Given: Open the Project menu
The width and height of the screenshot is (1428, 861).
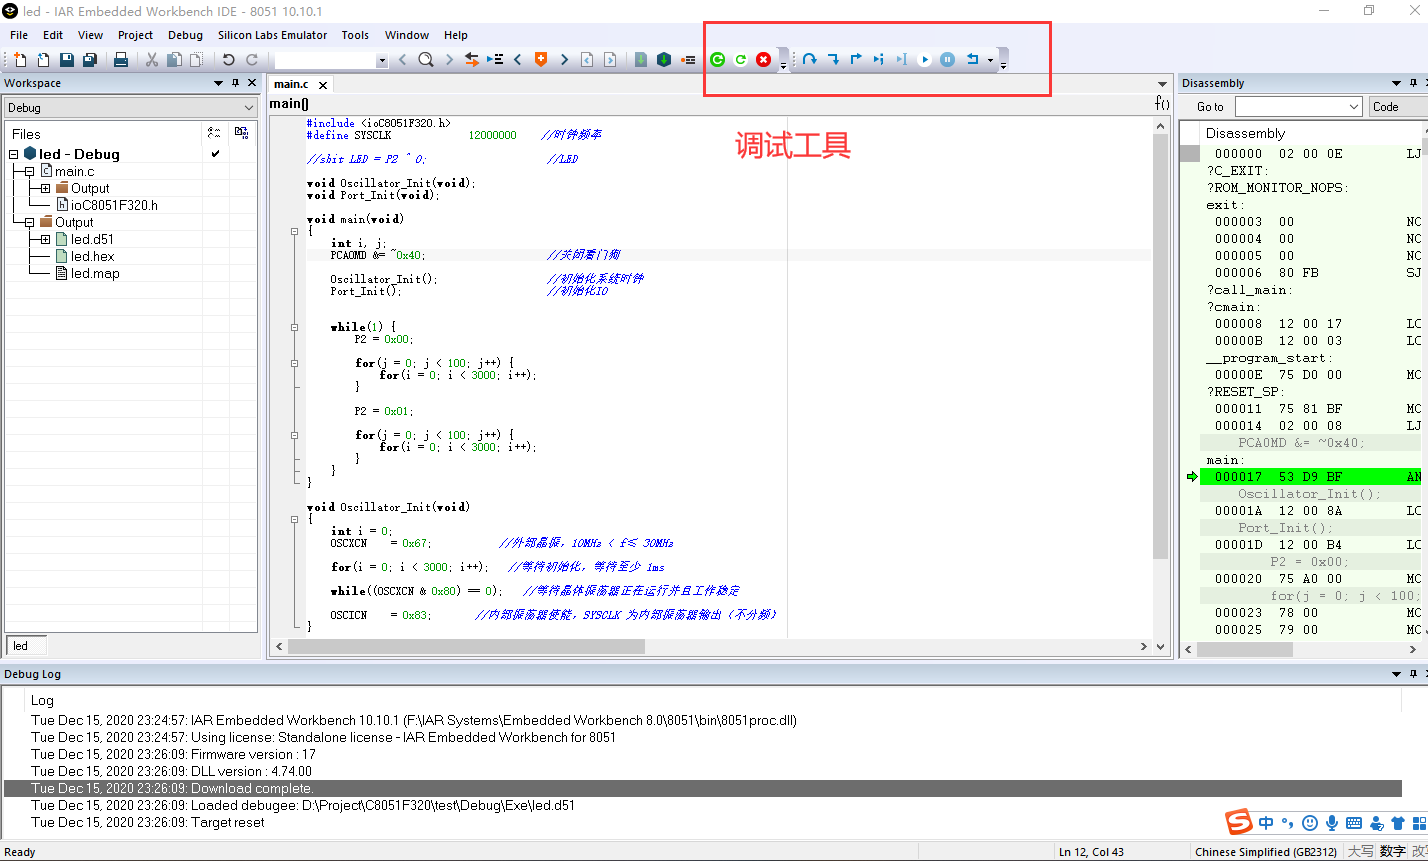Looking at the screenshot, I should click(x=135, y=35).
